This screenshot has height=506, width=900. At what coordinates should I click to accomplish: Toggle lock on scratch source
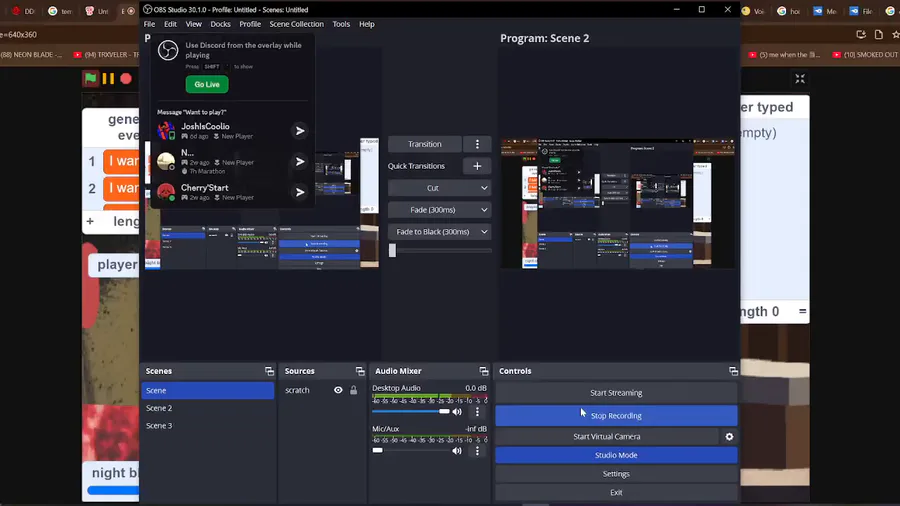click(354, 390)
